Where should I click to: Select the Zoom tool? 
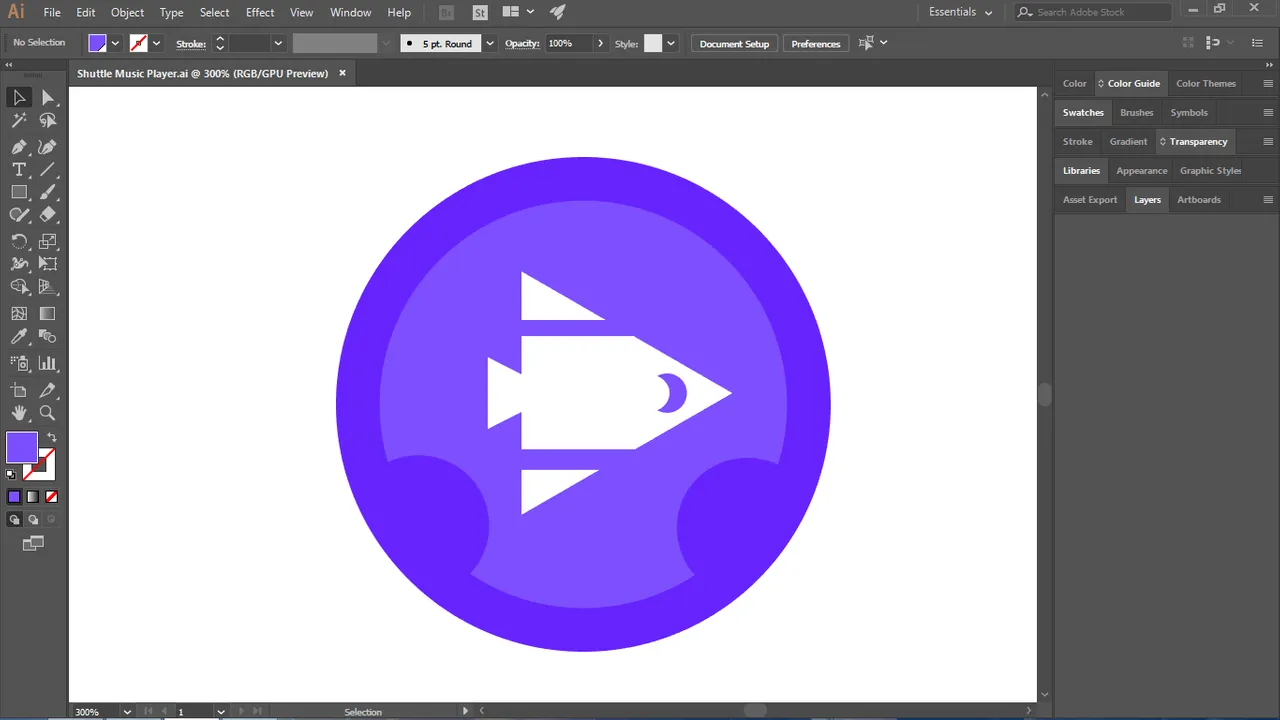click(x=47, y=413)
